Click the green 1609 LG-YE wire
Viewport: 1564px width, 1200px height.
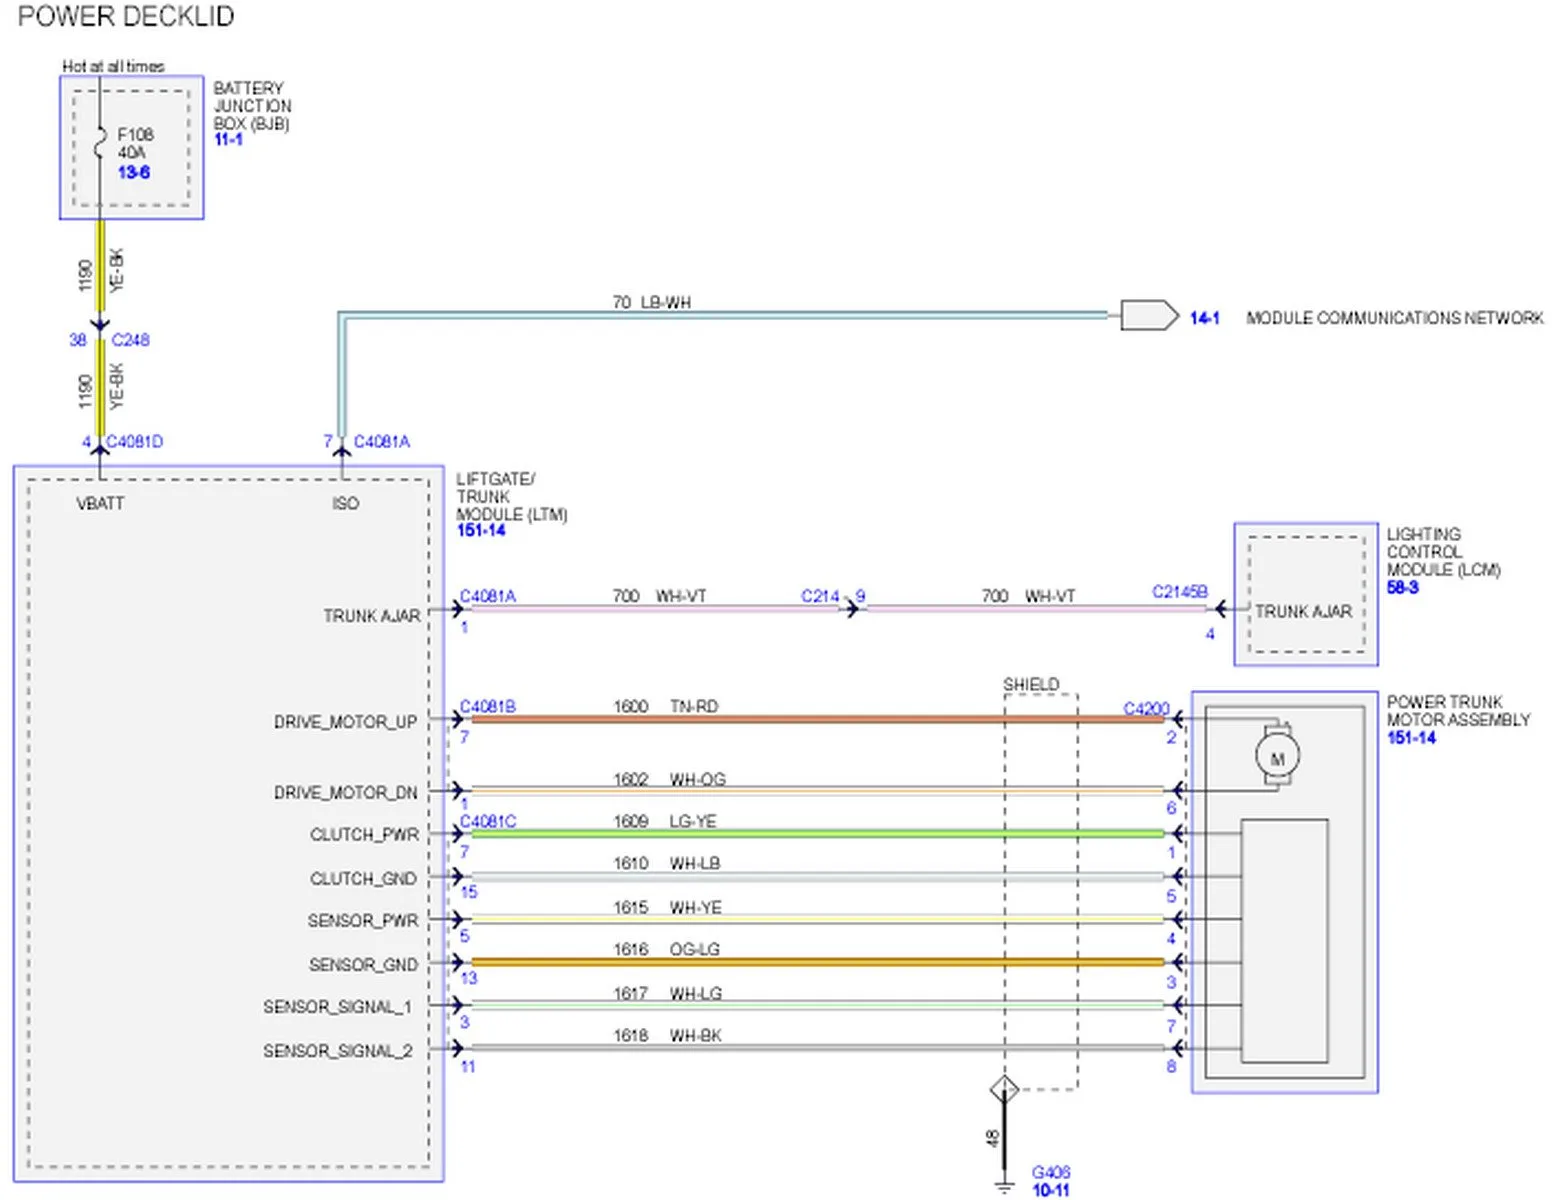(x=817, y=833)
